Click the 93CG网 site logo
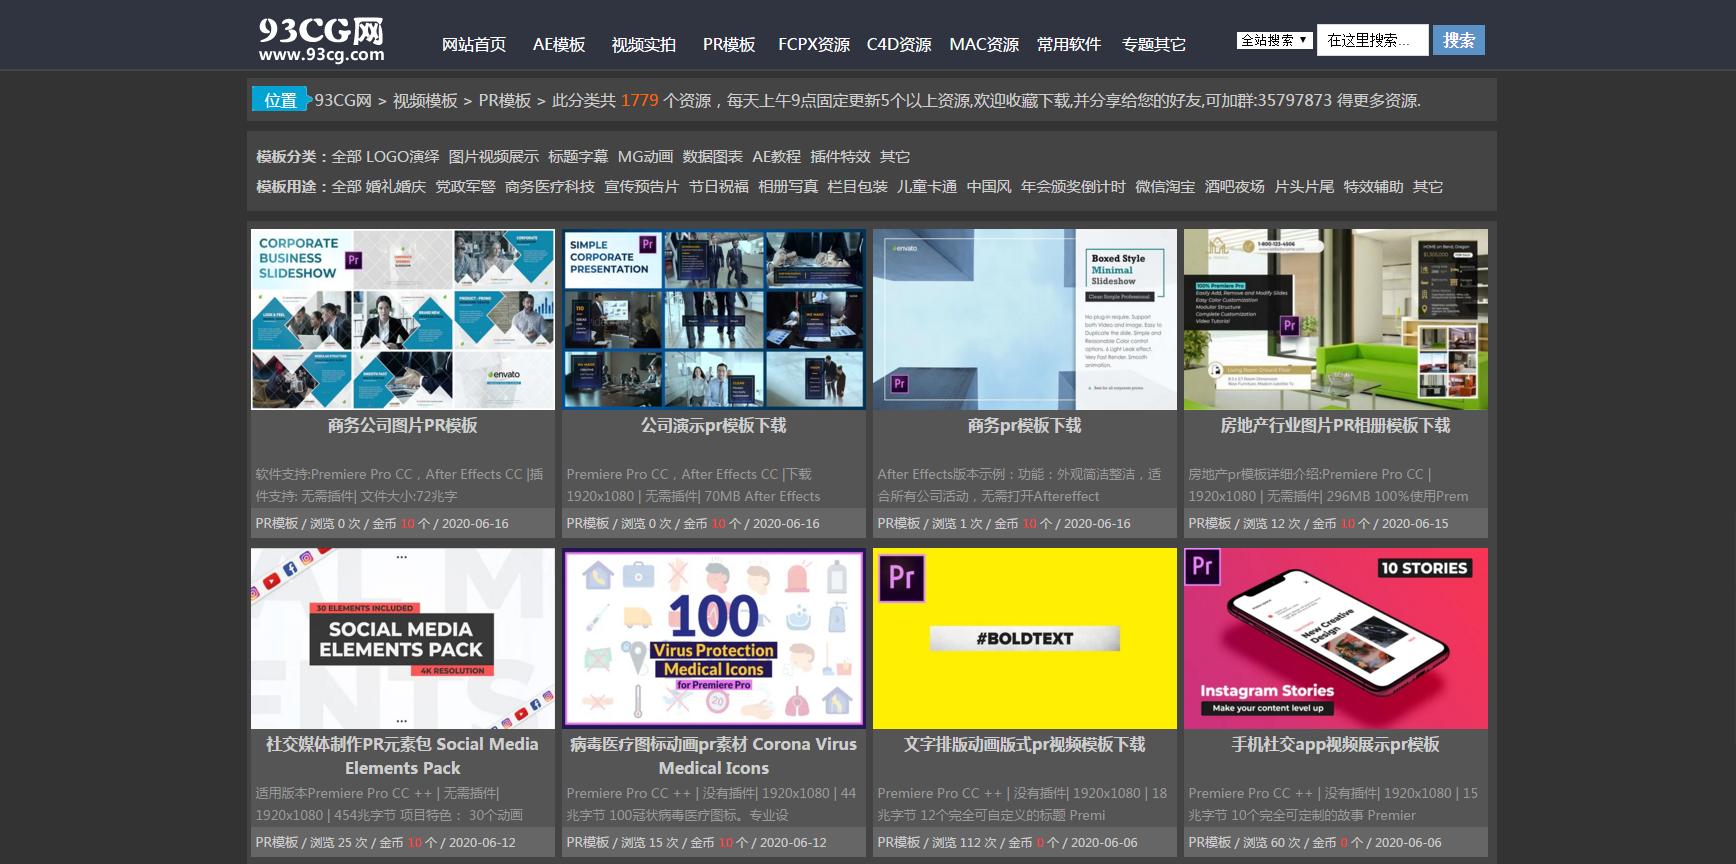The height and width of the screenshot is (864, 1736). coord(321,40)
